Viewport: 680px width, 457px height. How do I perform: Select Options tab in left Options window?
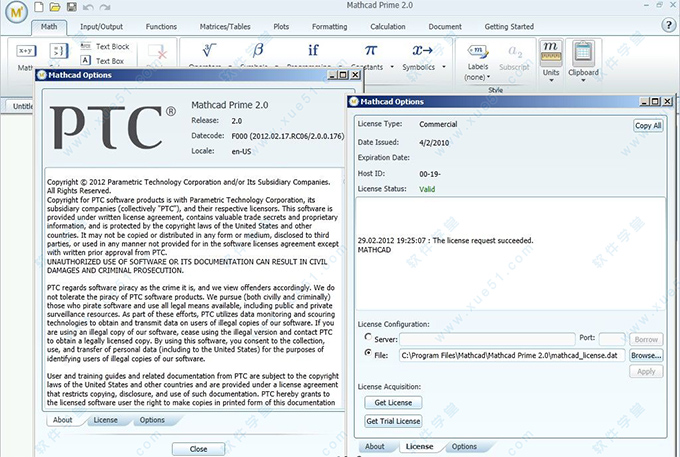pos(152,420)
